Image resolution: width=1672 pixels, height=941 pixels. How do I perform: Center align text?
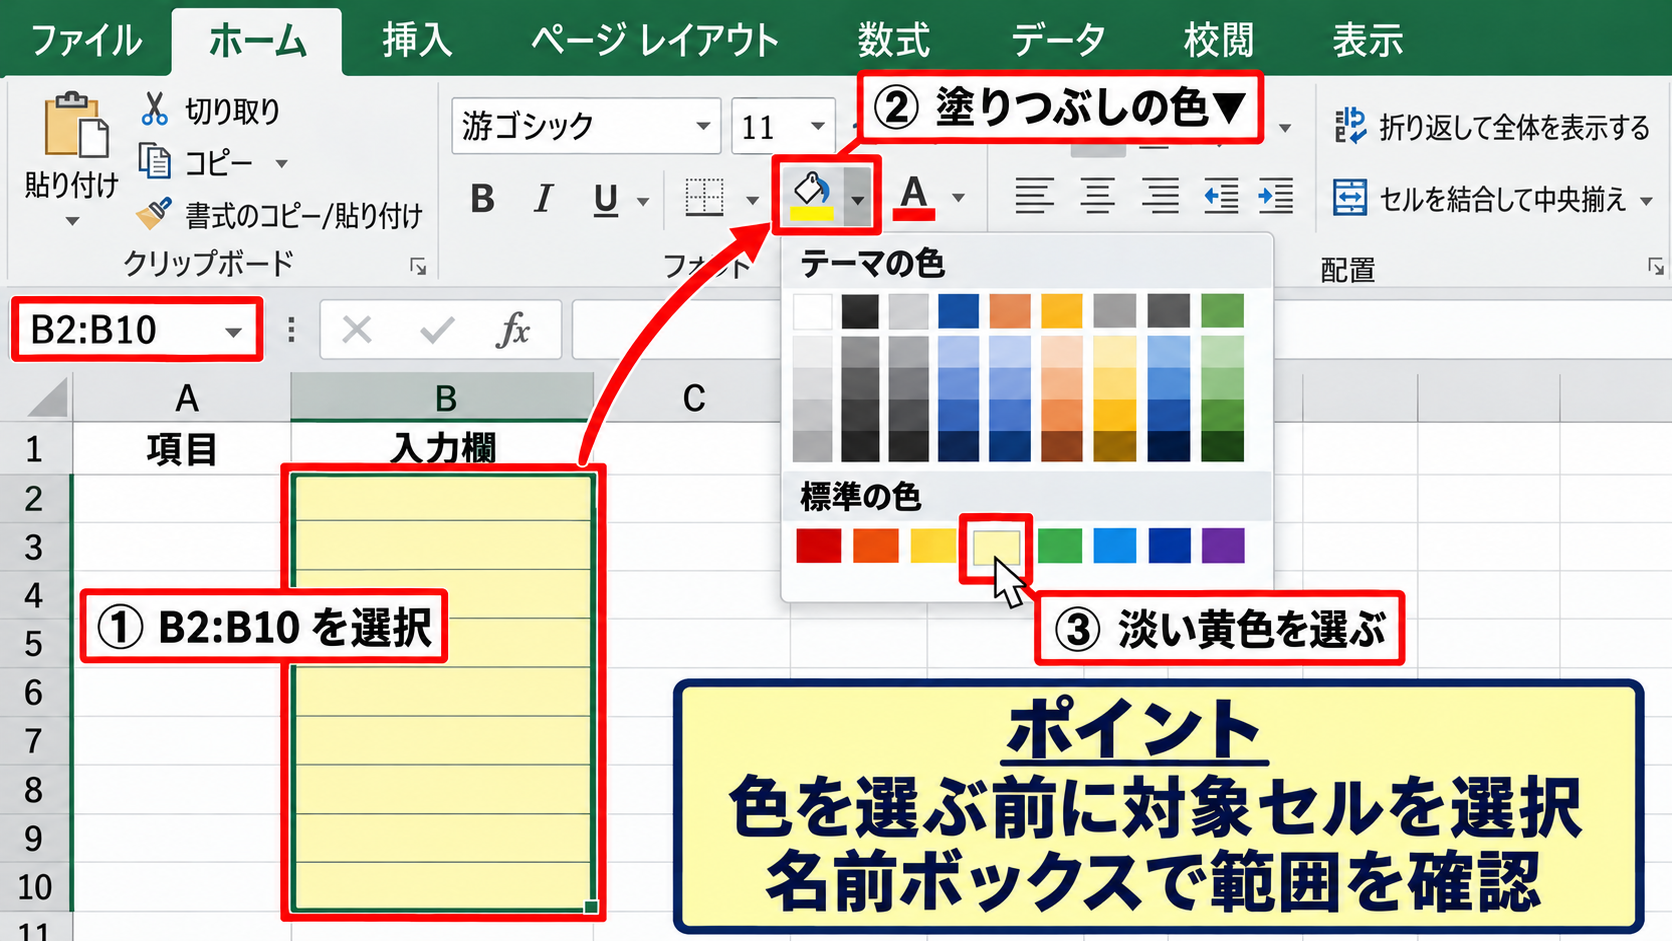tap(1097, 196)
